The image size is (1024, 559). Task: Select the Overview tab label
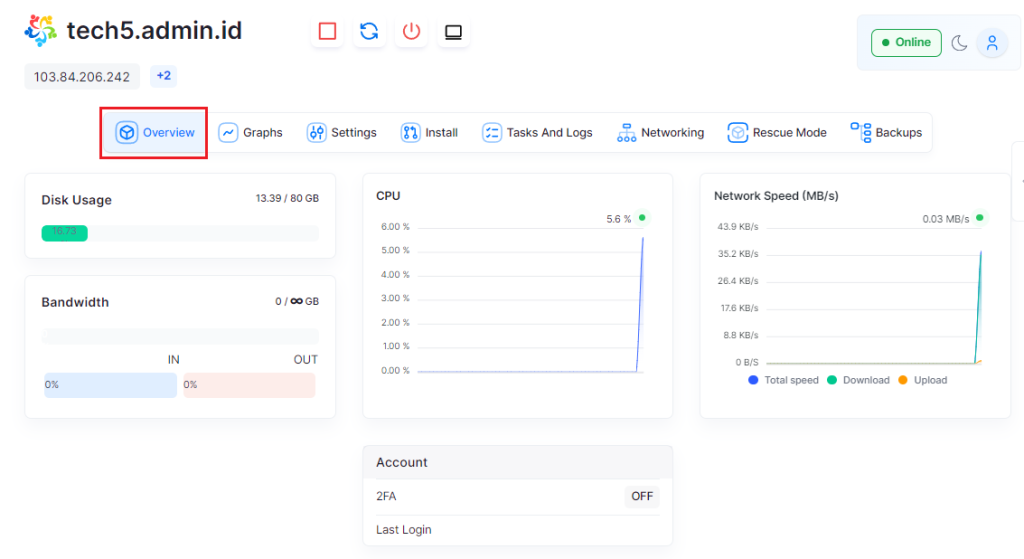click(x=168, y=133)
